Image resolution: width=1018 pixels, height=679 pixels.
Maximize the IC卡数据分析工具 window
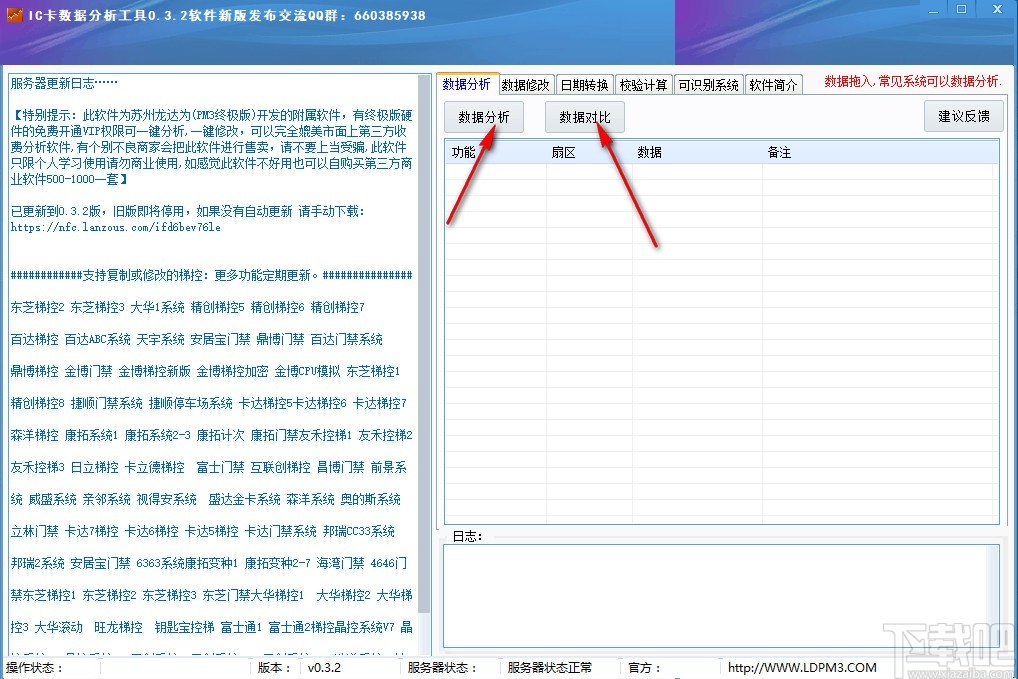point(962,9)
